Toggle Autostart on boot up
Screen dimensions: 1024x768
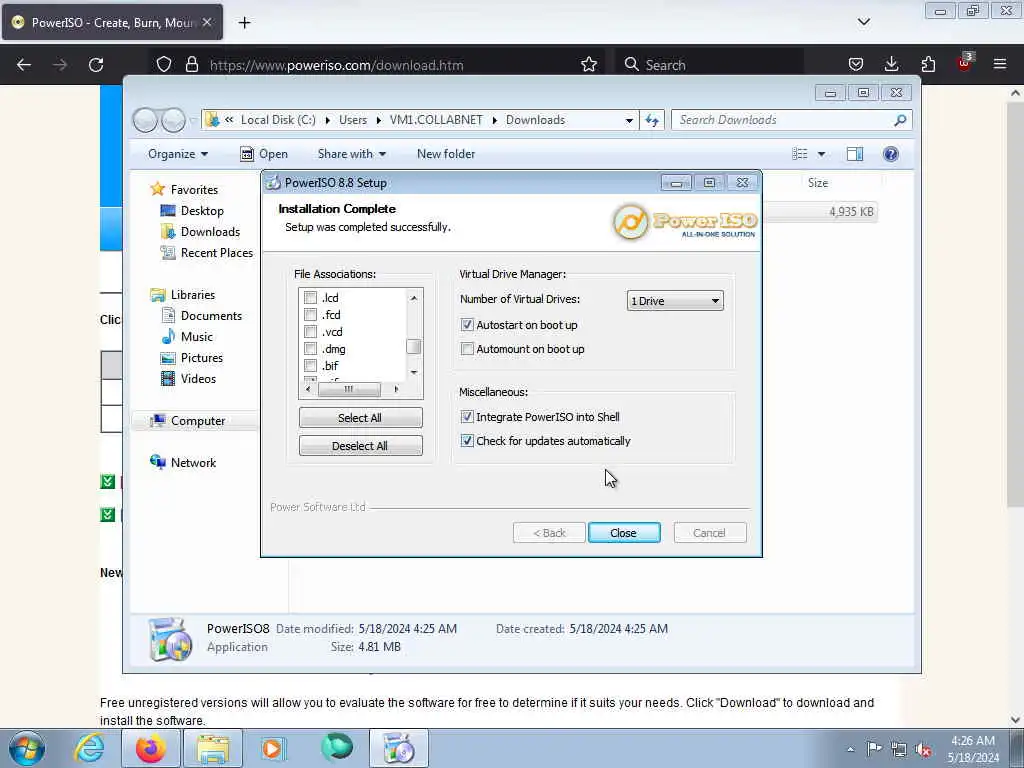coord(467,325)
